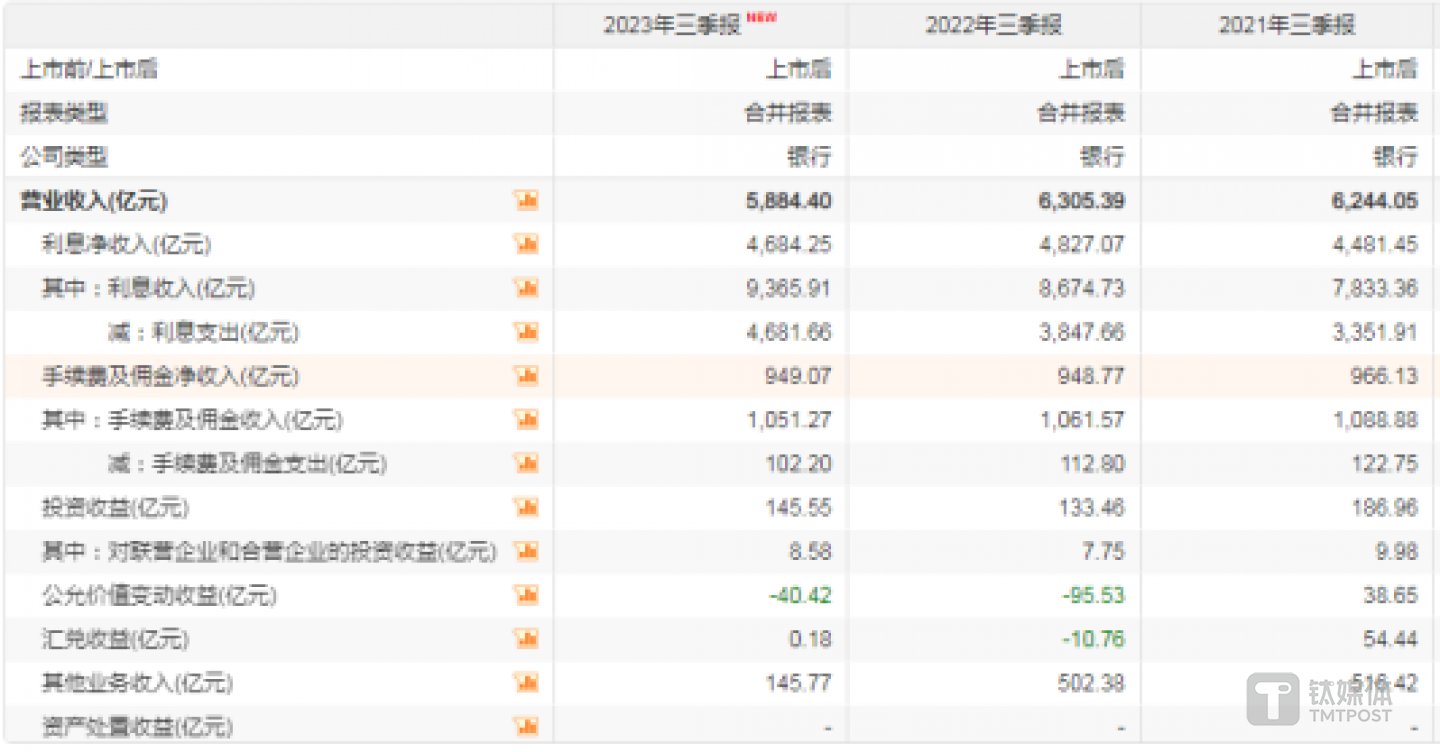Open chart icon beside 投资收益
Viewport: 1440px width, 752px height.
pyautogui.click(x=526, y=508)
